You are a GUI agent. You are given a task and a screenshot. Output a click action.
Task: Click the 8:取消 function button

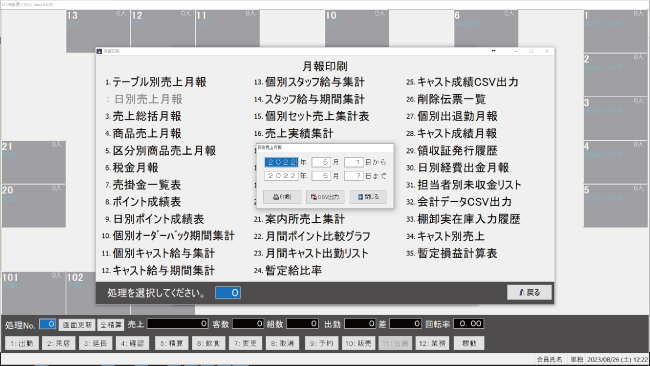[x=282, y=343]
